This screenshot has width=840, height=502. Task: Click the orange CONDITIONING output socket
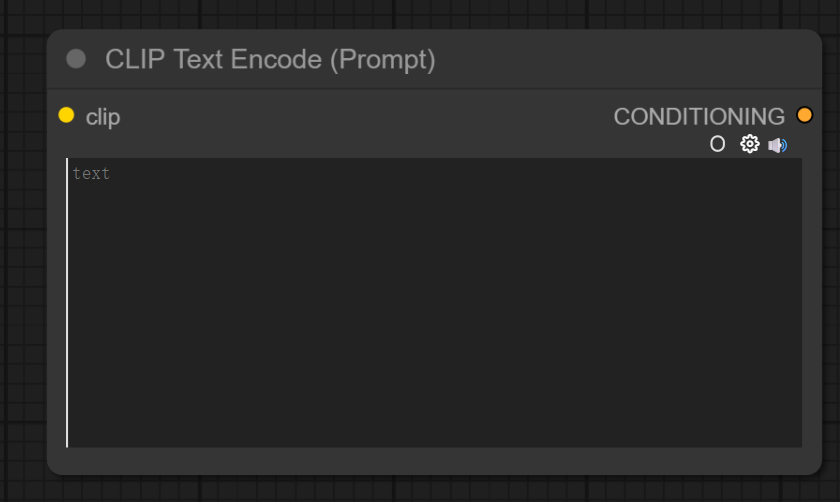[x=804, y=115]
